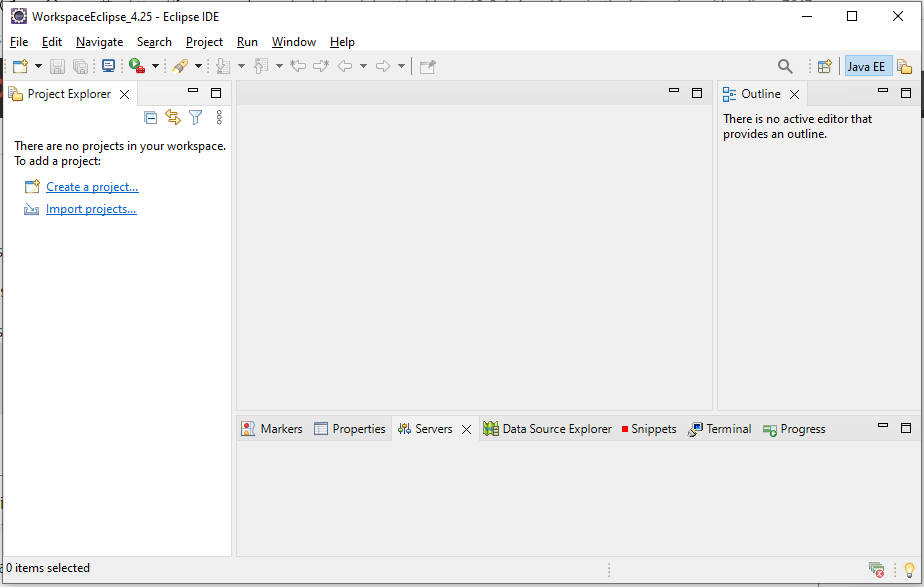Minimize the Project Explorer view
Image resolution: width=924 pixels, height=587 pixels.
pos(193,91)
